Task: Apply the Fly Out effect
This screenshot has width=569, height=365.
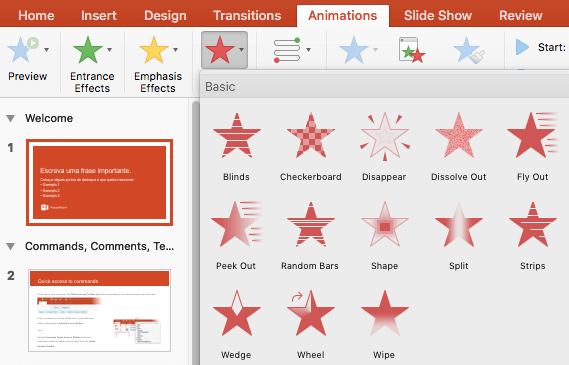Action: click(x=532, y=147)
